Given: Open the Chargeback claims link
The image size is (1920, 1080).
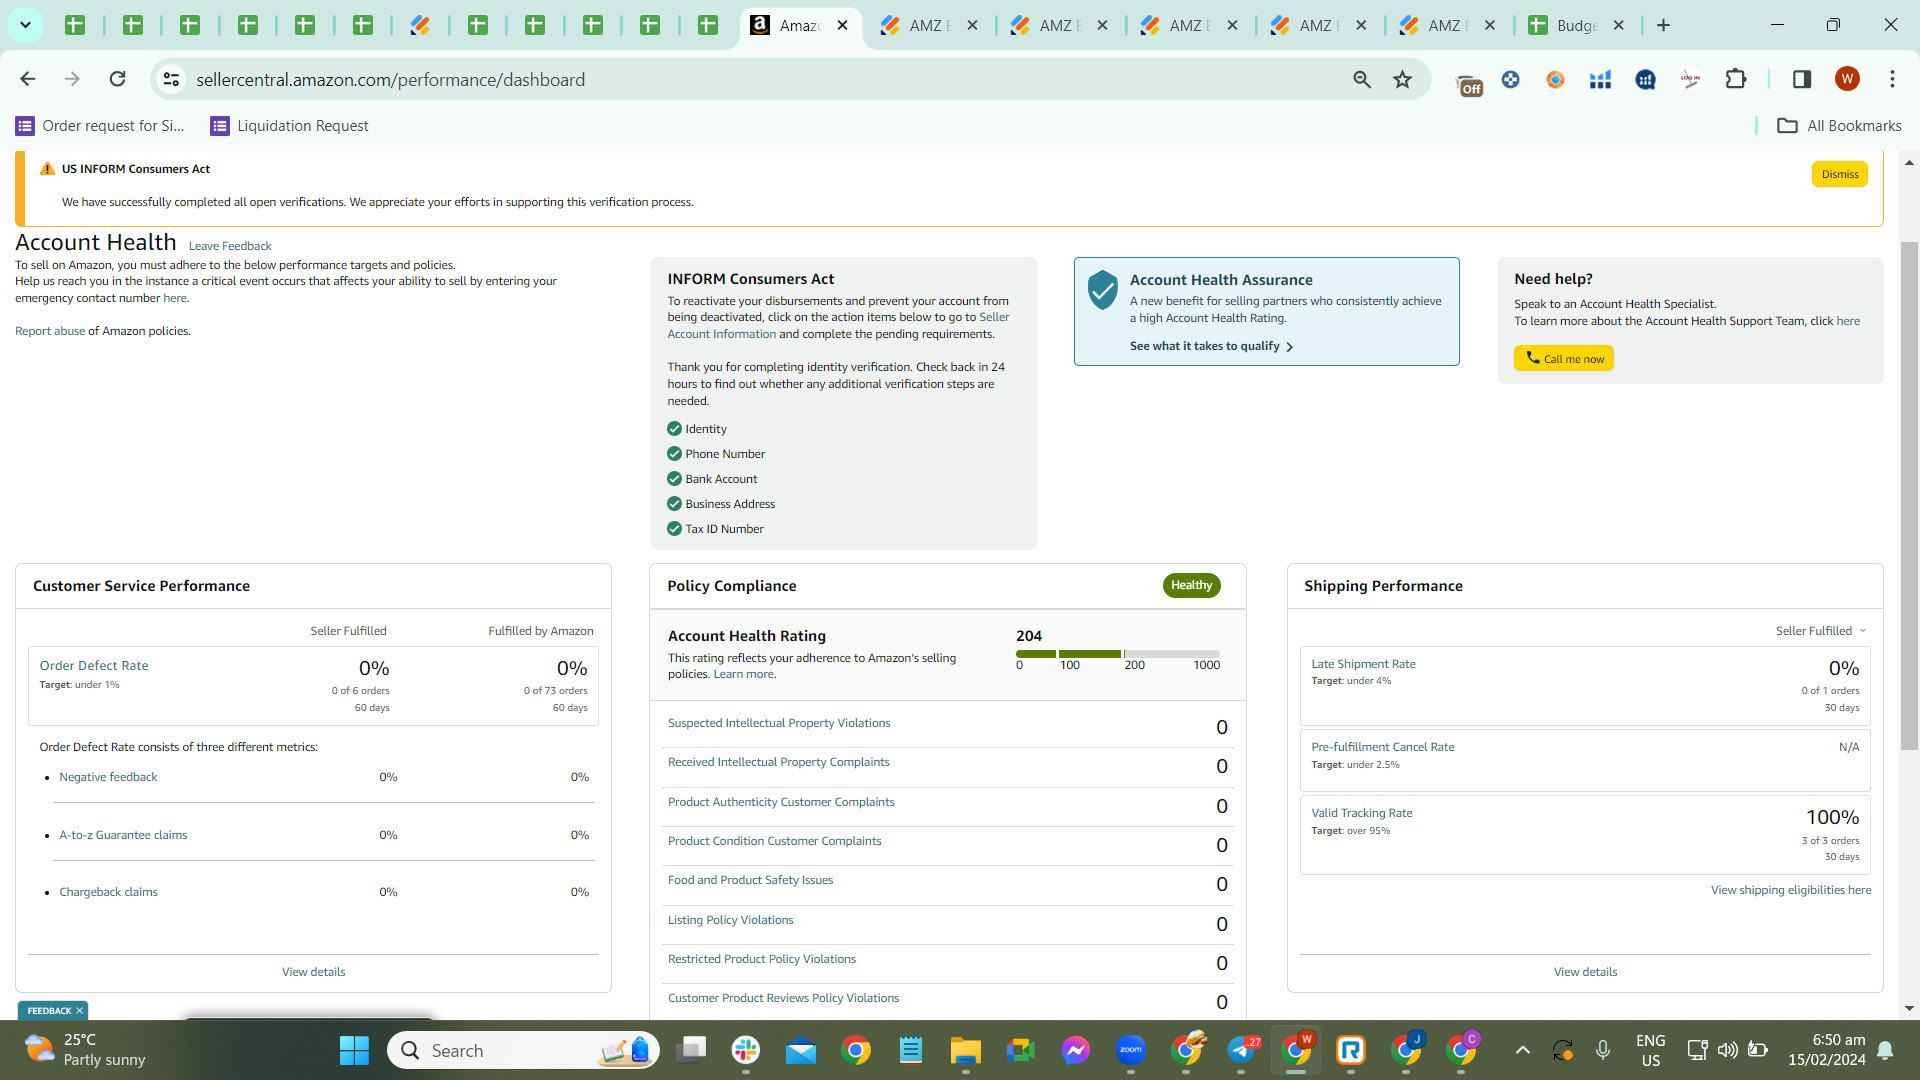Looking at the screenshot, I should pos(108,892).
